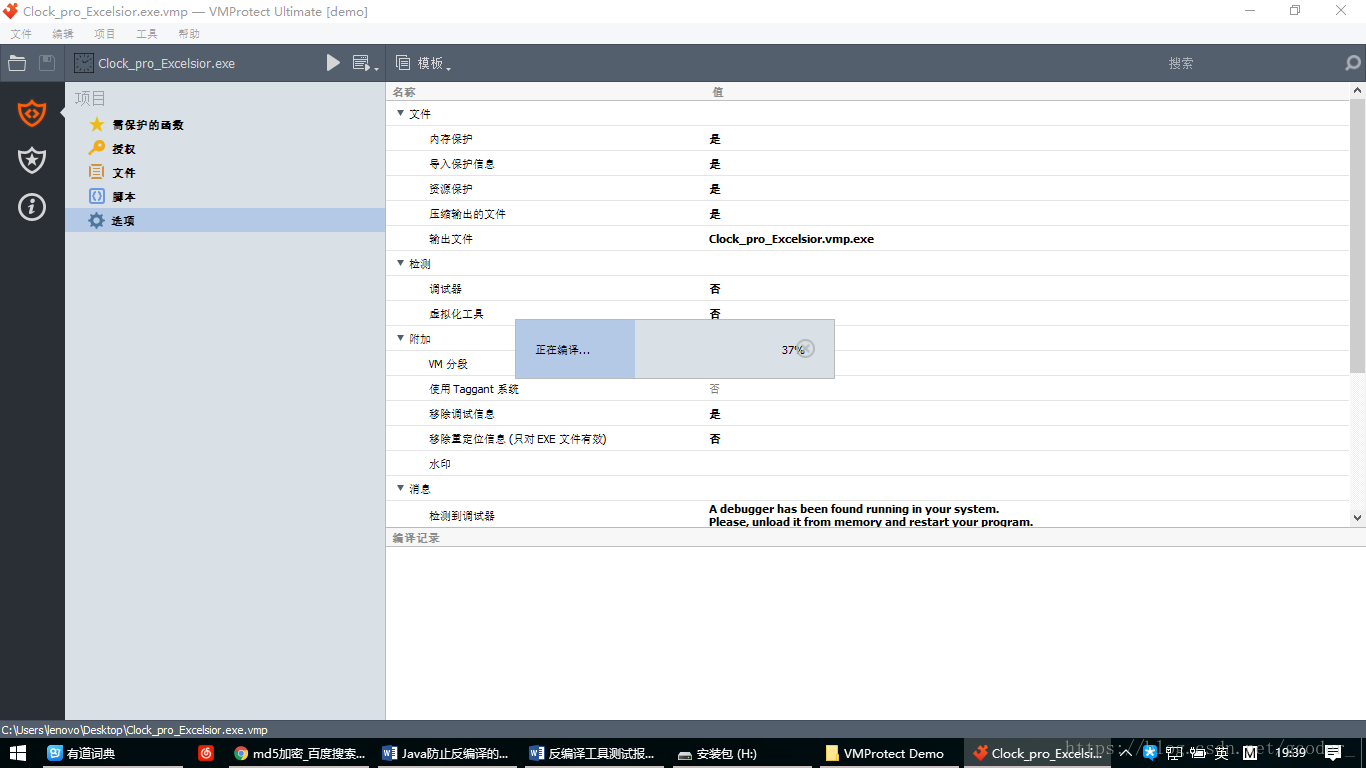The image size is (1366, 768).
Task: Click the Clock_pro_Excelsior.exe clock icon
Action: click(x=84, y=63)
